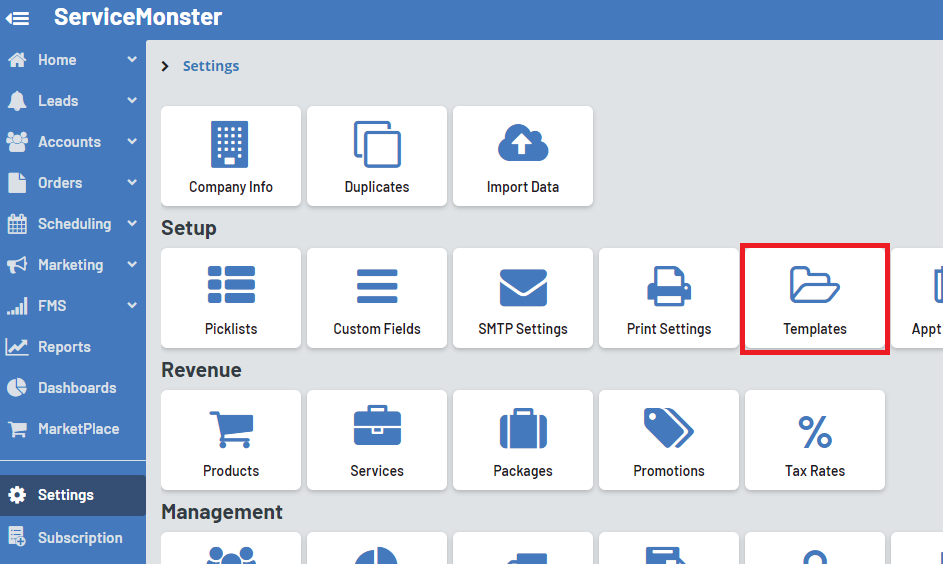Open the Promotions tags icon

tap(668, 428)
